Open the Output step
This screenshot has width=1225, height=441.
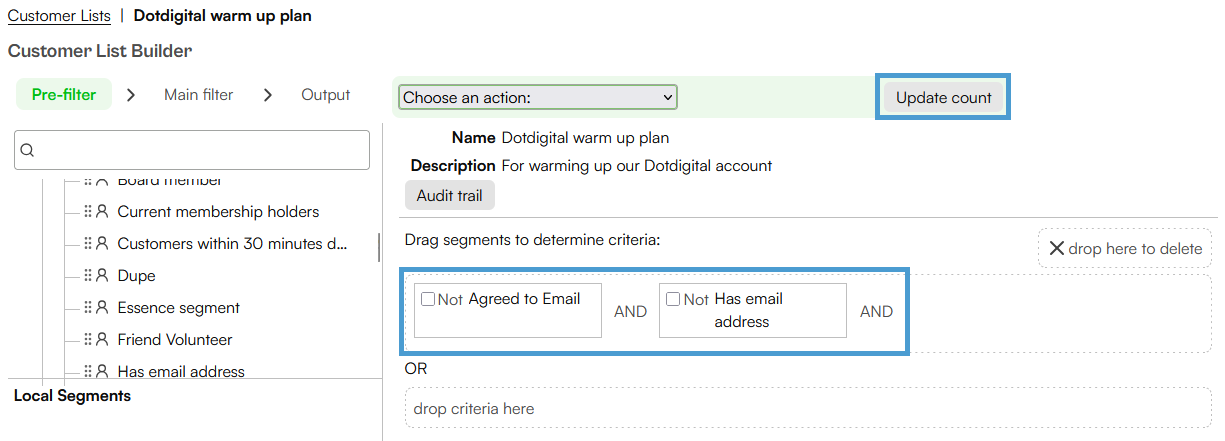coord(326,95)
